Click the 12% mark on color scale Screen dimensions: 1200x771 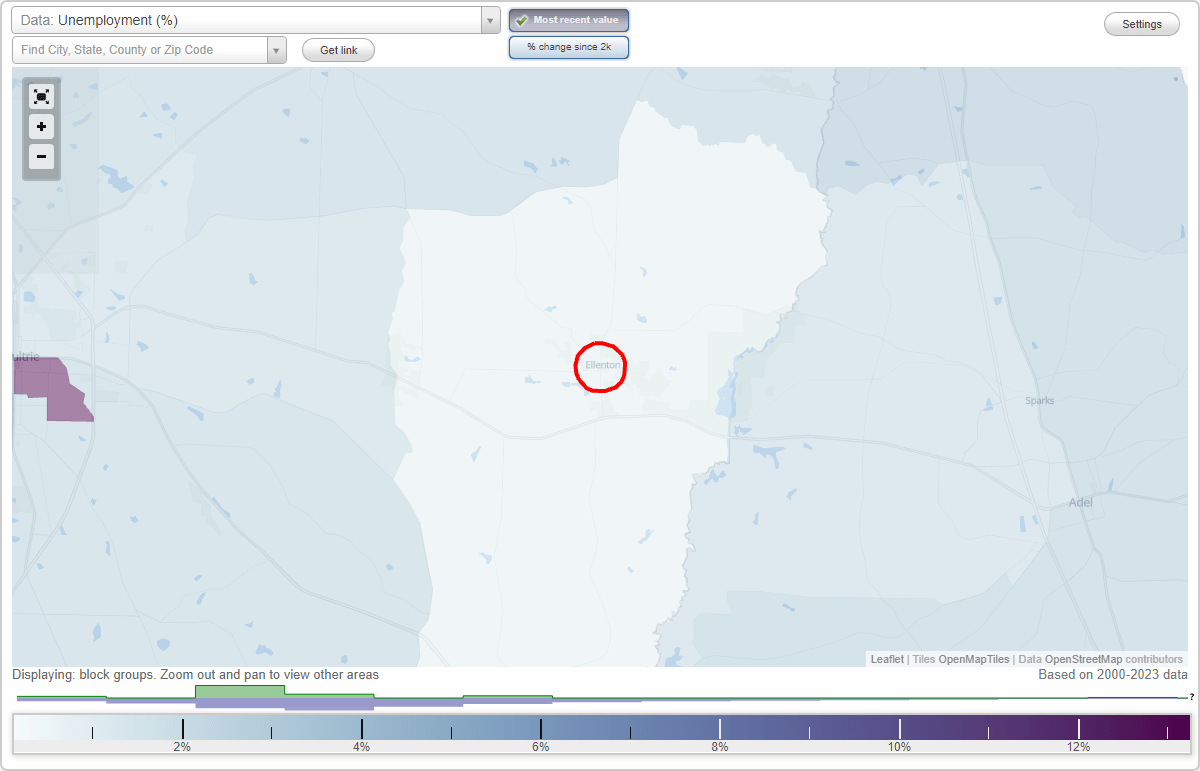coord(1078,746)
